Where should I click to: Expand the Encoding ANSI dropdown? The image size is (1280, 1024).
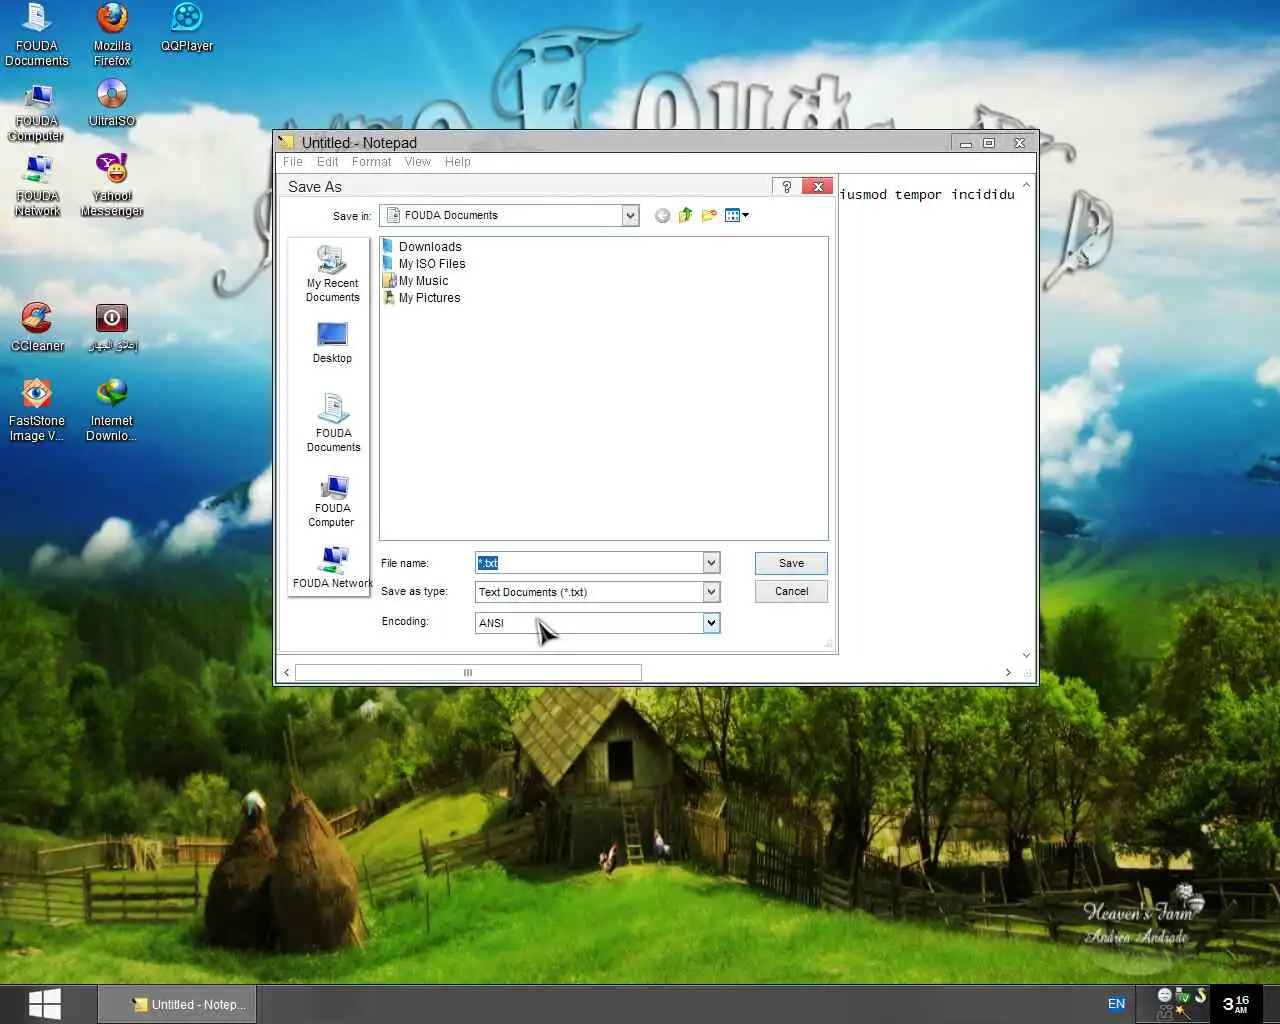click(711, 623)
